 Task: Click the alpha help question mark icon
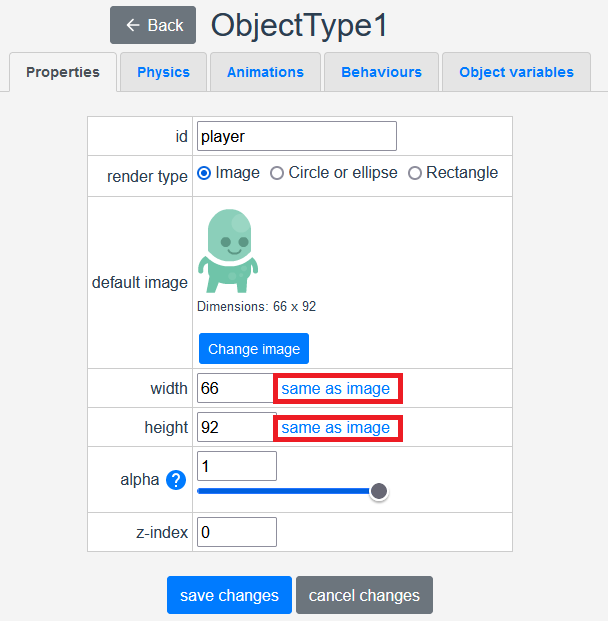176,480
